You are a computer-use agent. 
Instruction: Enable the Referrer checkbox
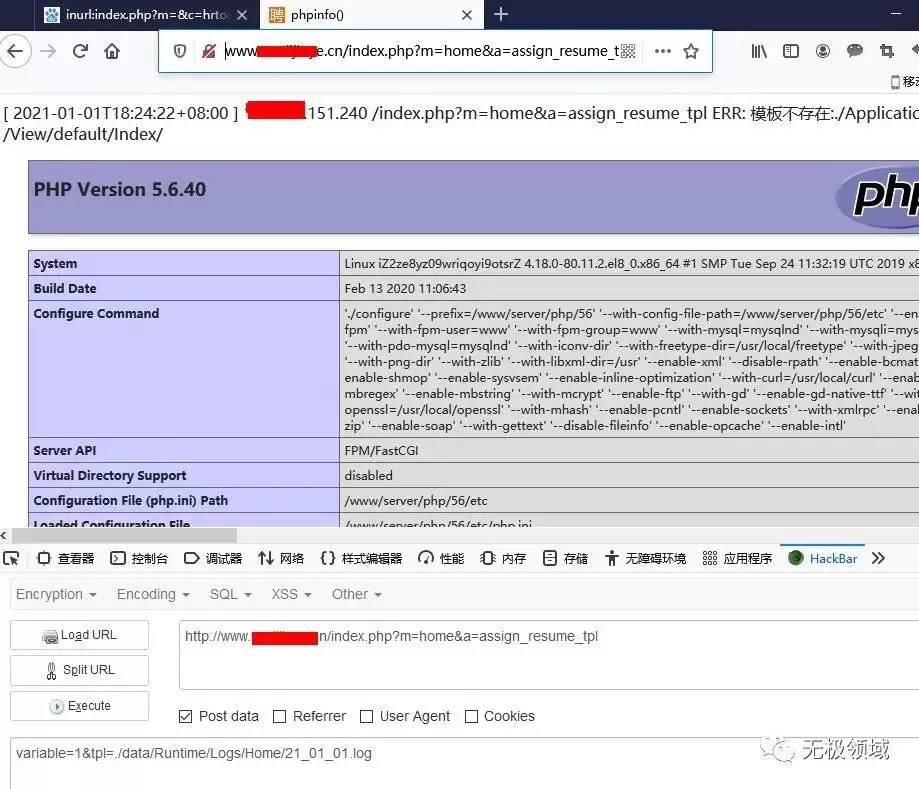[x=280, y=716]
